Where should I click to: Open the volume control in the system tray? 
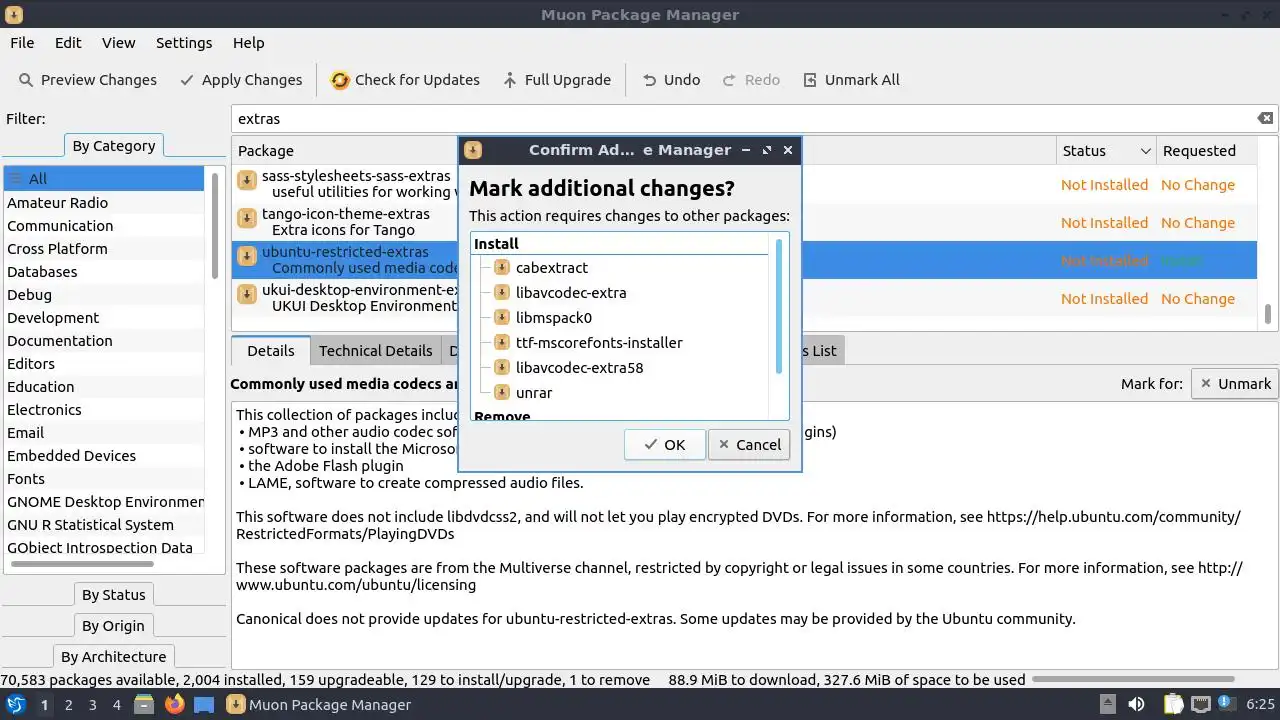tap(1136, 705)
